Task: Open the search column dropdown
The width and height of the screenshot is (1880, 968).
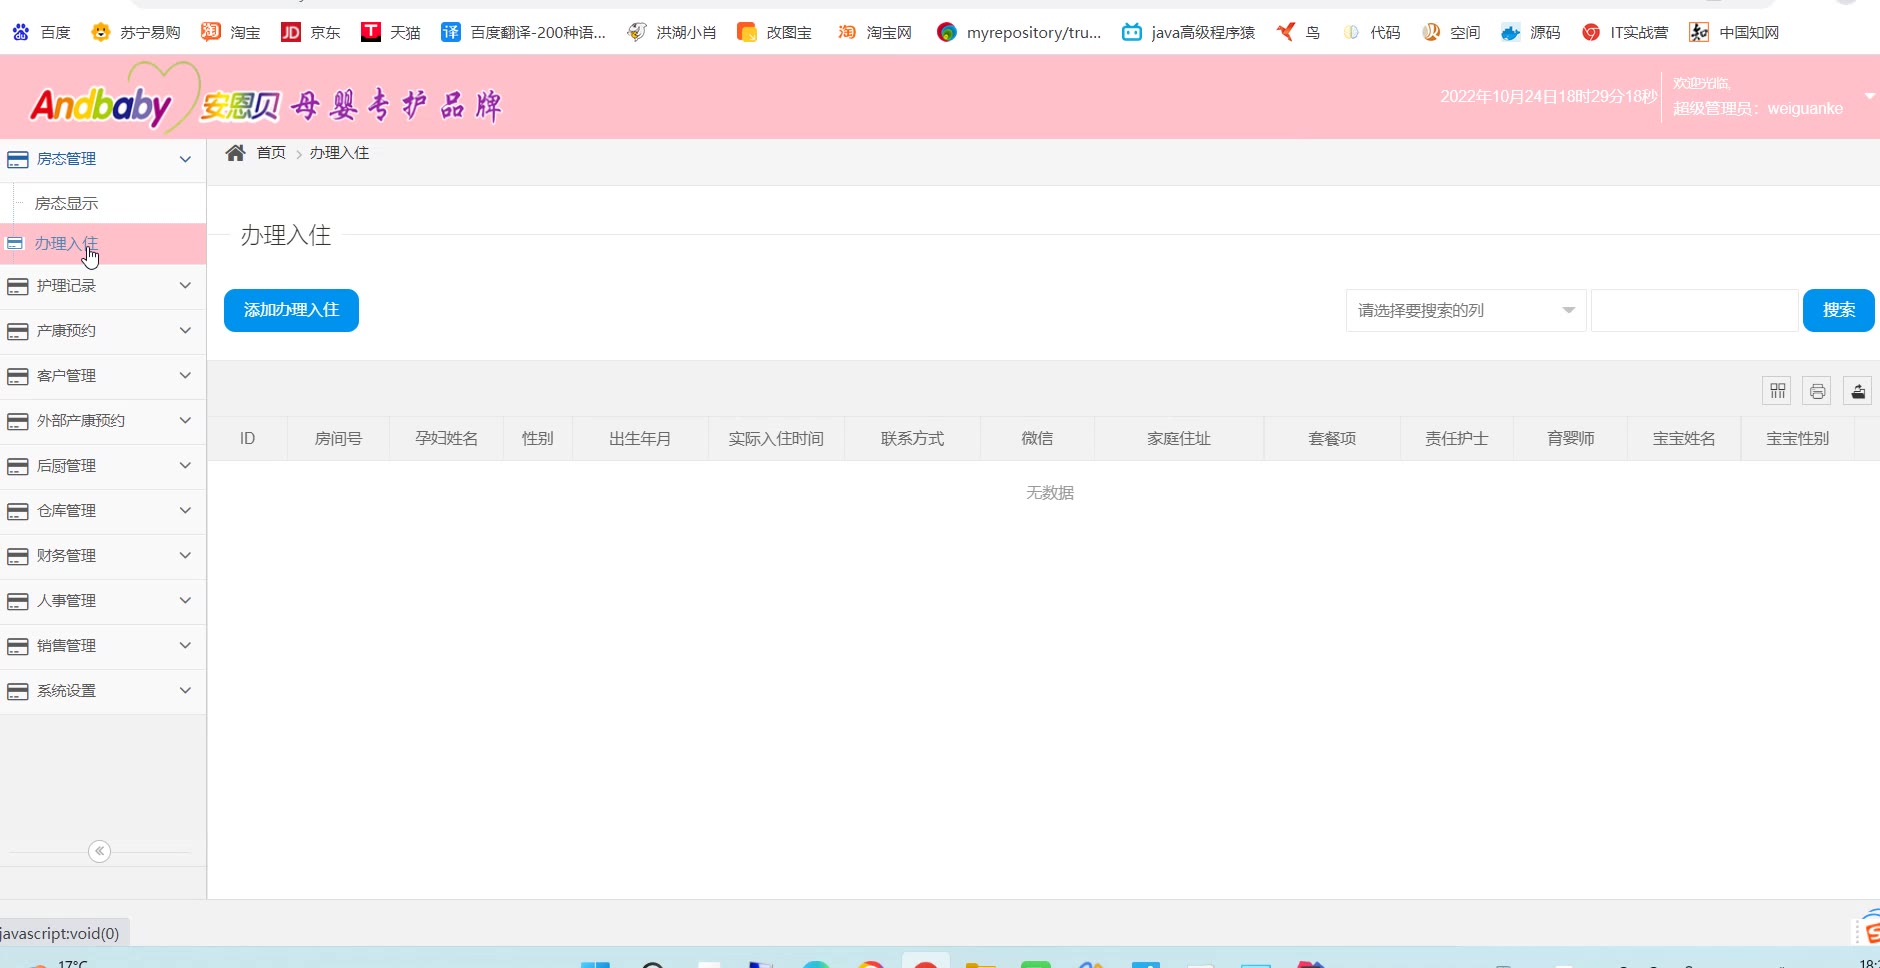Action: pyautogui.click(x=1465, y=311)
